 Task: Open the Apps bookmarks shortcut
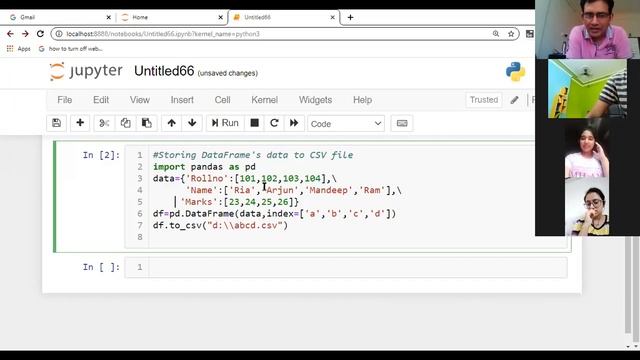(x=19, y=49)
